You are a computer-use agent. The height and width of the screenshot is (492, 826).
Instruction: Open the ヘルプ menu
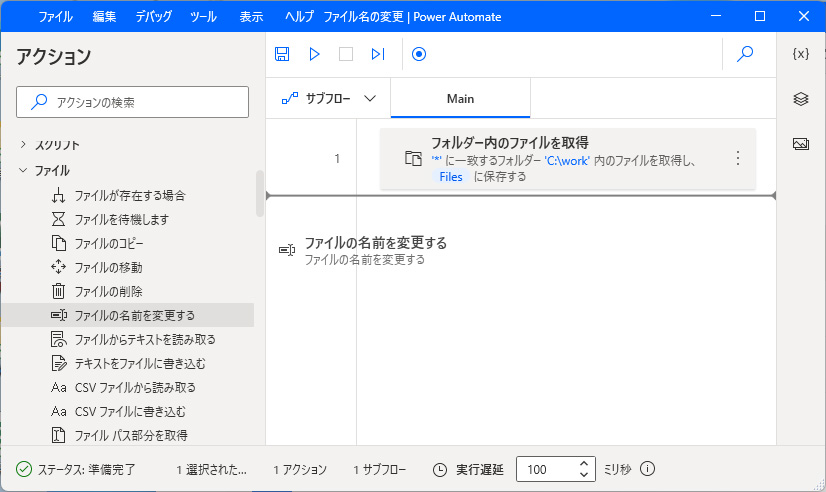pos(299,17)
